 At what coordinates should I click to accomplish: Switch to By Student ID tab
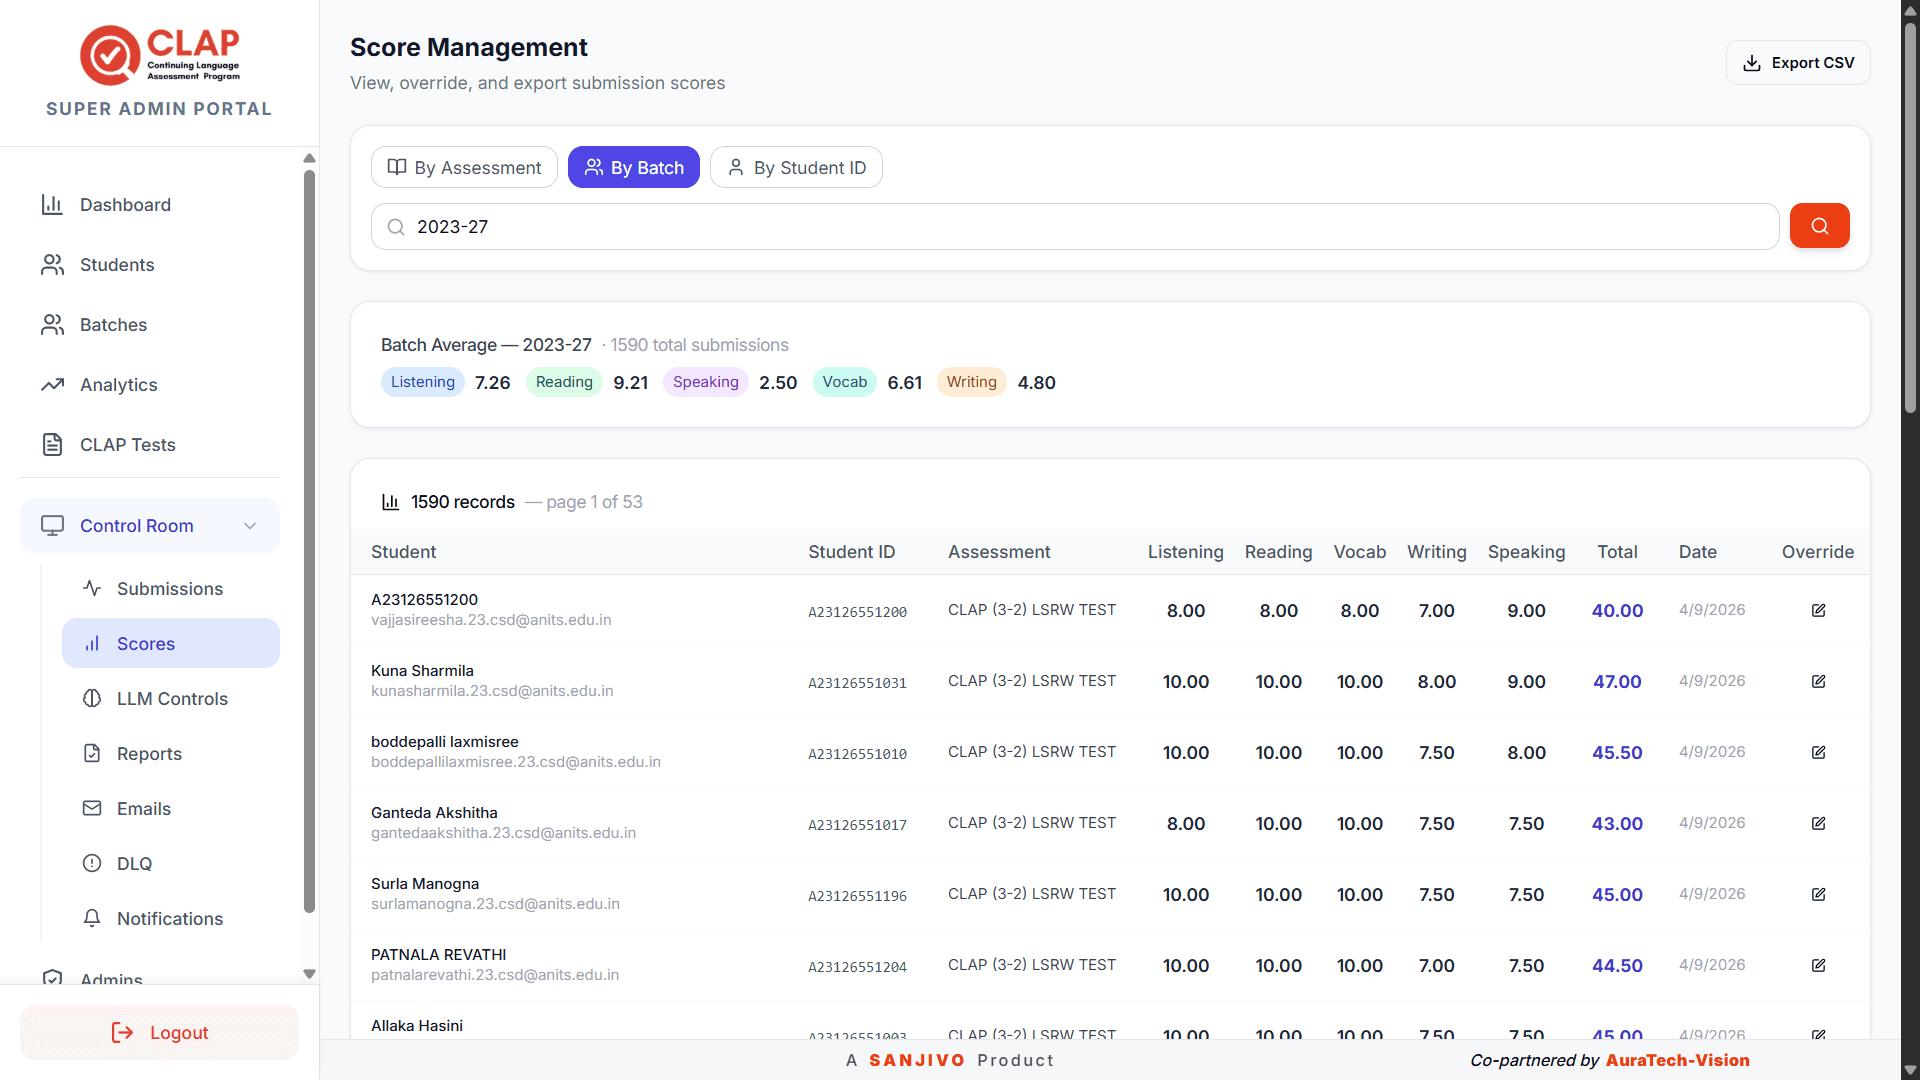796,168
